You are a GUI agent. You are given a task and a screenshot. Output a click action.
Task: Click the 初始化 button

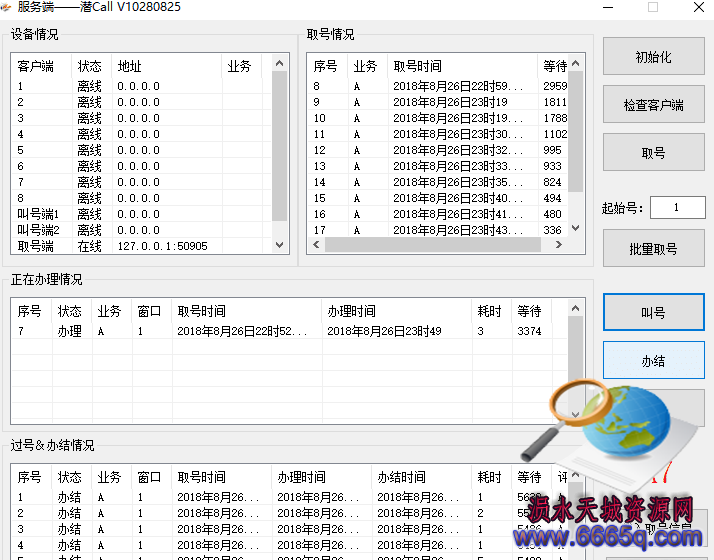[653, 56]
